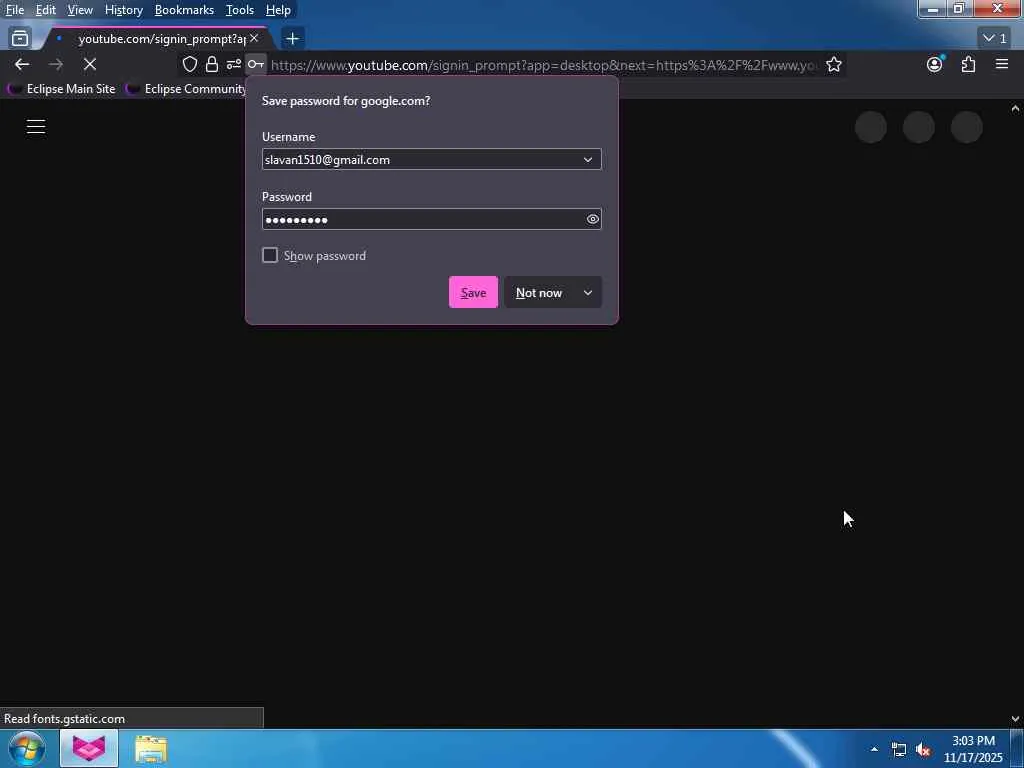Viewport: 1024px width, 768px height.
Task: Open Eclipse Community bookmark
Action: [187, 89]
